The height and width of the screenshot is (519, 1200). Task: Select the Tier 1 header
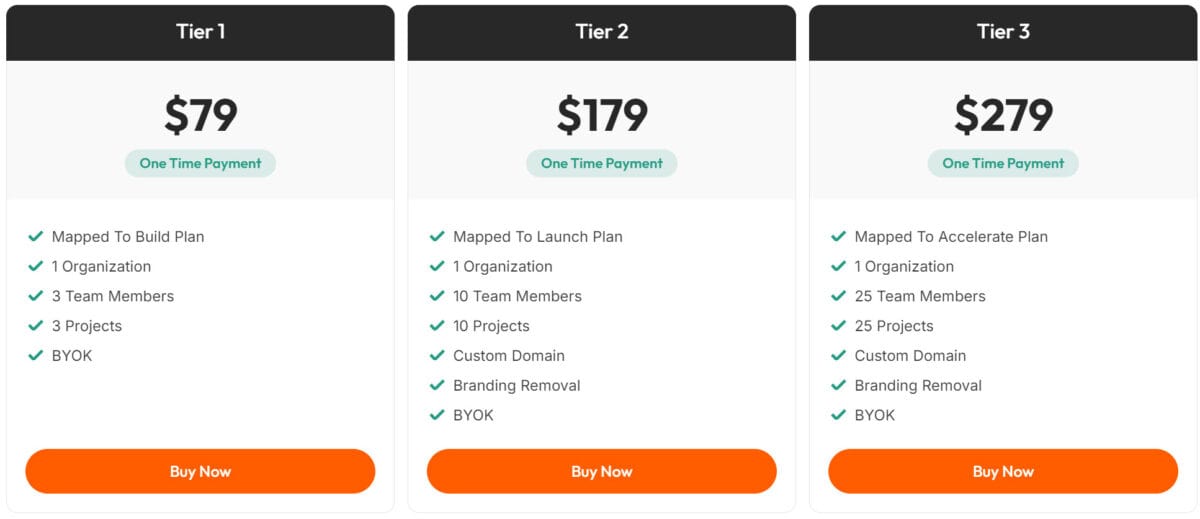pyautogui.click(x=200, y=32)
